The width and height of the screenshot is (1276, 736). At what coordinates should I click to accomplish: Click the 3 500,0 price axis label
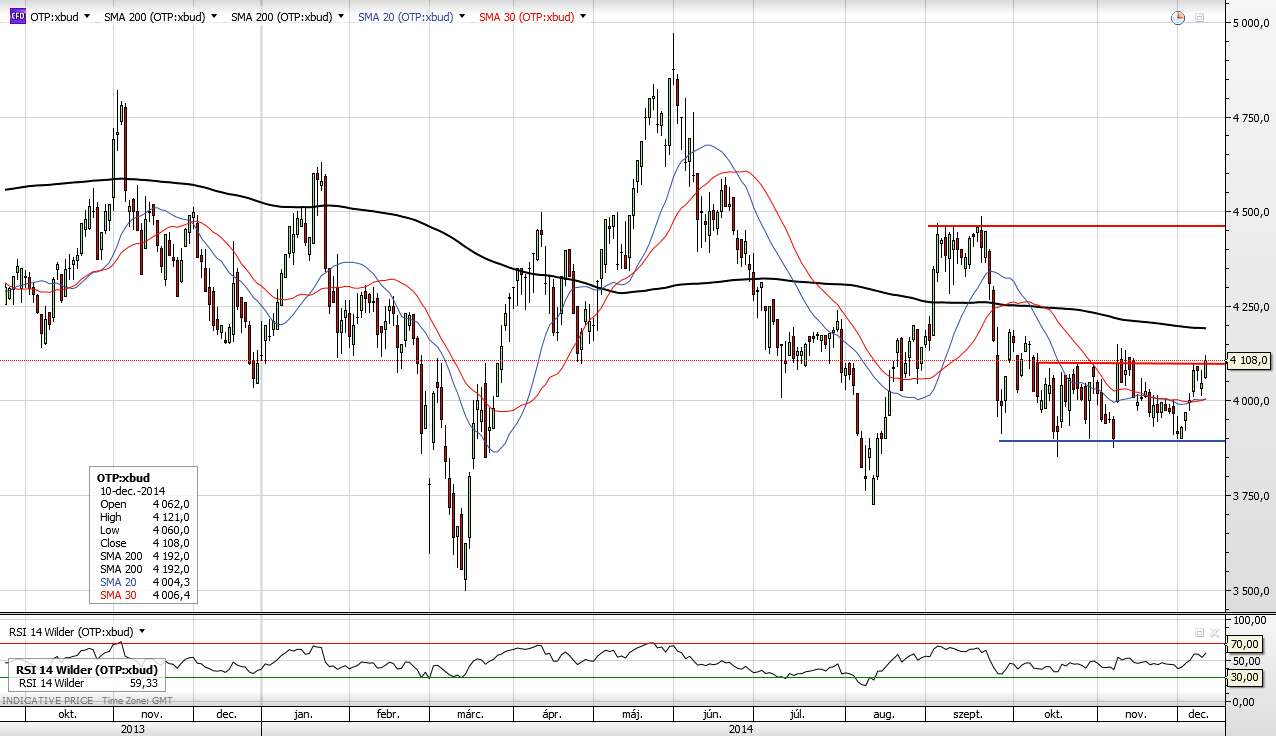(1252, 590)
